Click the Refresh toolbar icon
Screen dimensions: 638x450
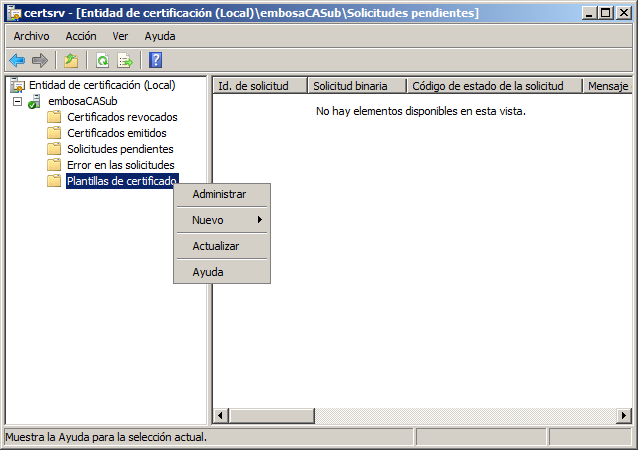coord(102,60)
